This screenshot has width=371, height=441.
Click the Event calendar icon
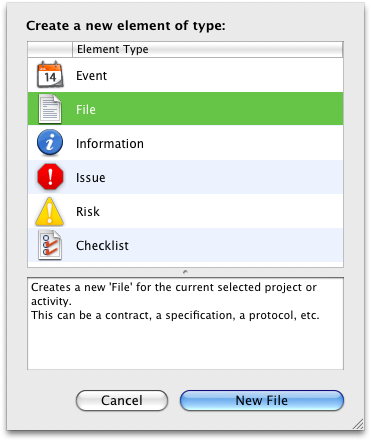click(50, 74)
